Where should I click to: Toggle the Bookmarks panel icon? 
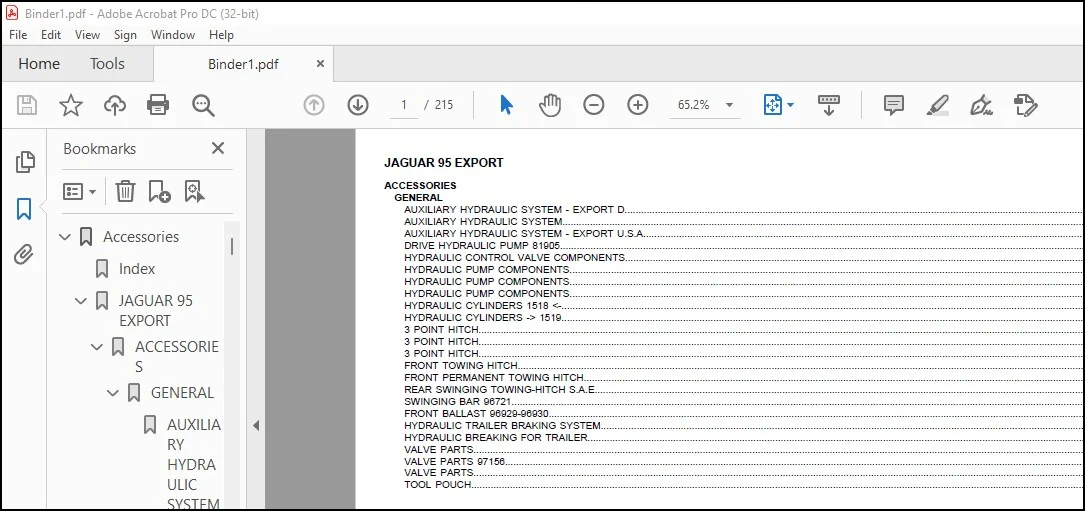(x=24, y=208)
